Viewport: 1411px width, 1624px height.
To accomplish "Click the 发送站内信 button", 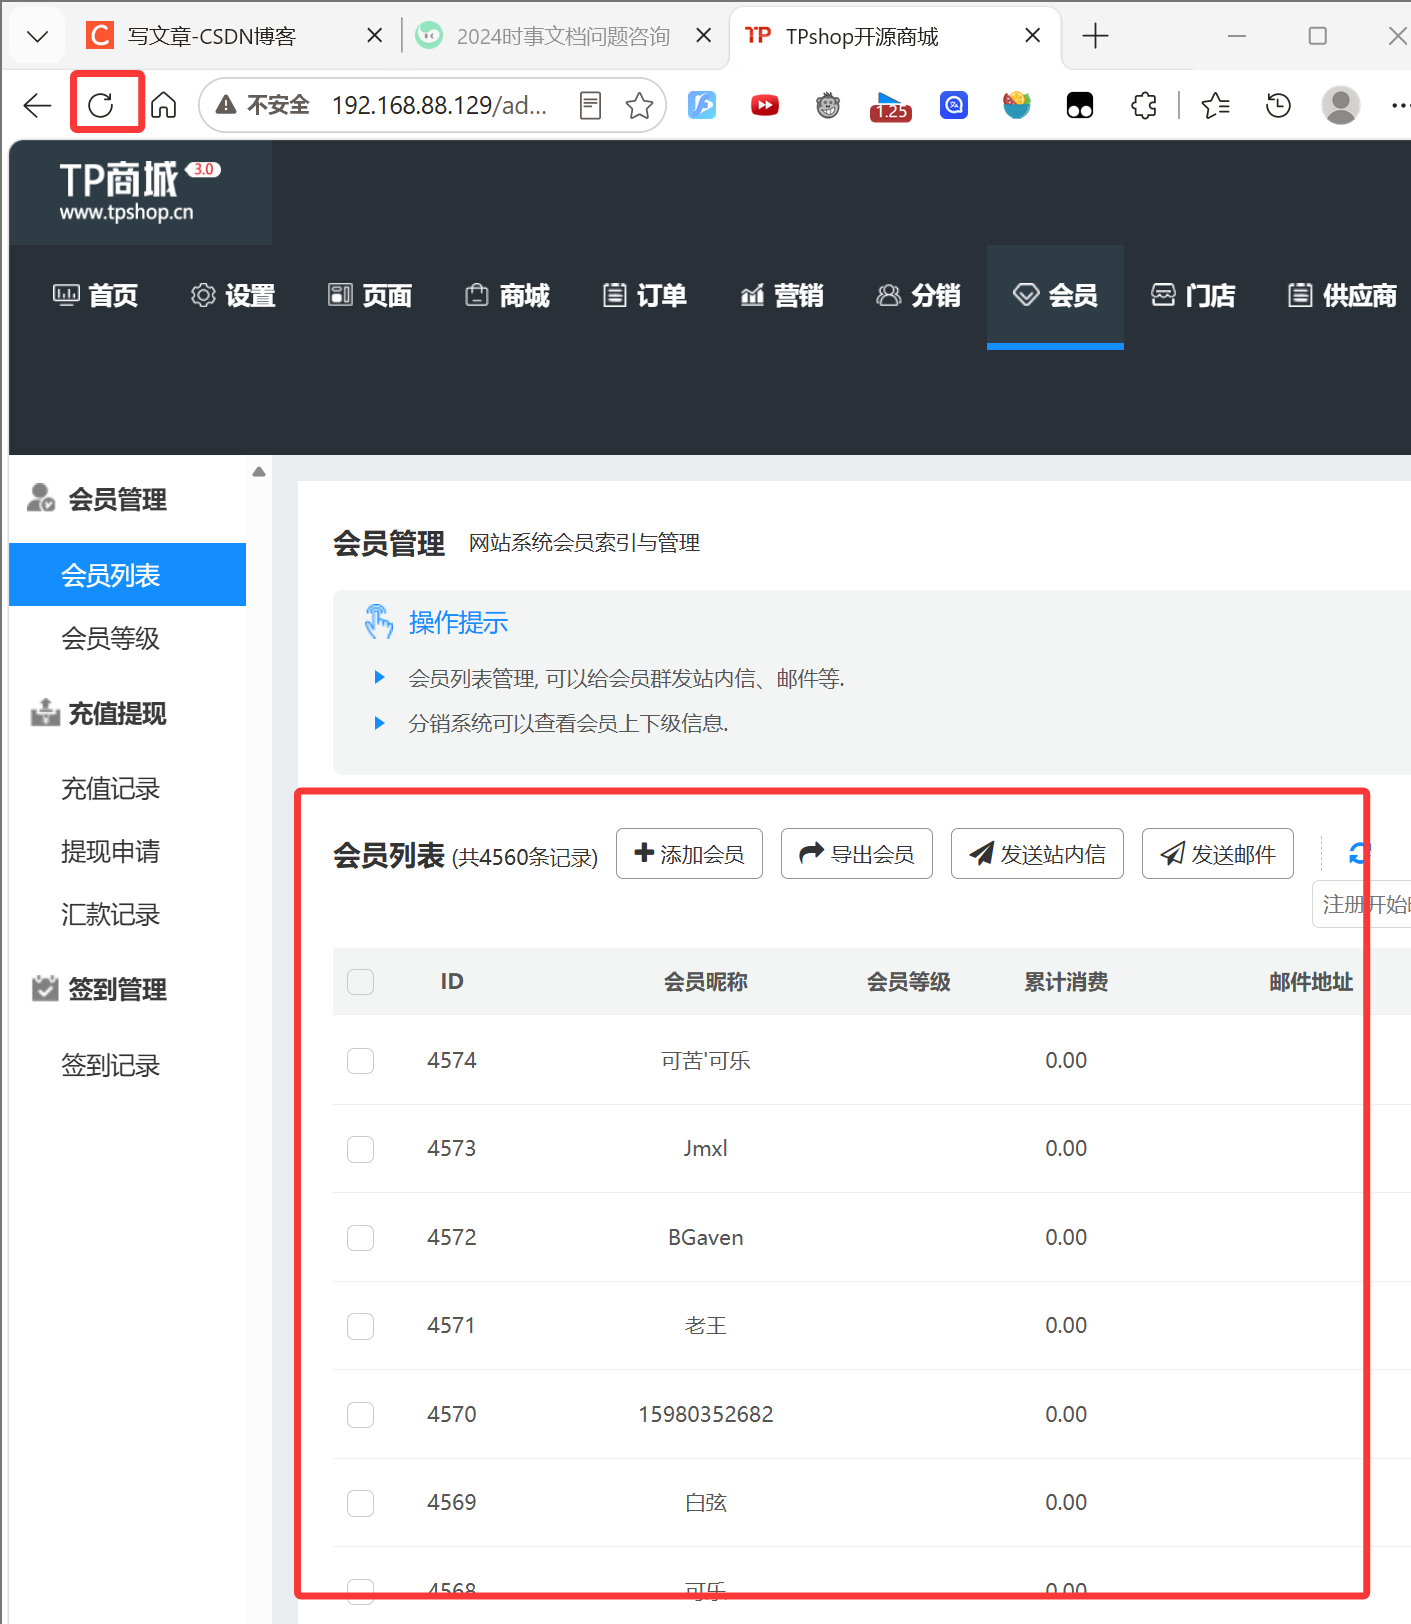I will click(1037, 854).
